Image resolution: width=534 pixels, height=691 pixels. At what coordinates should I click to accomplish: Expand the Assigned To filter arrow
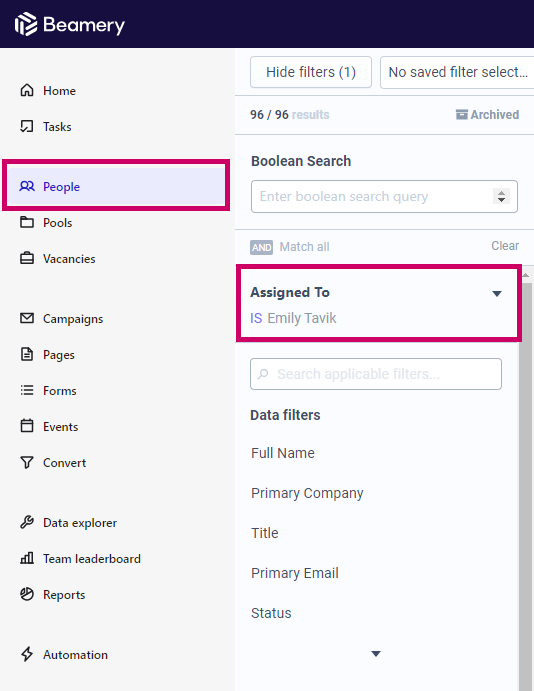(x=497, y=293)
